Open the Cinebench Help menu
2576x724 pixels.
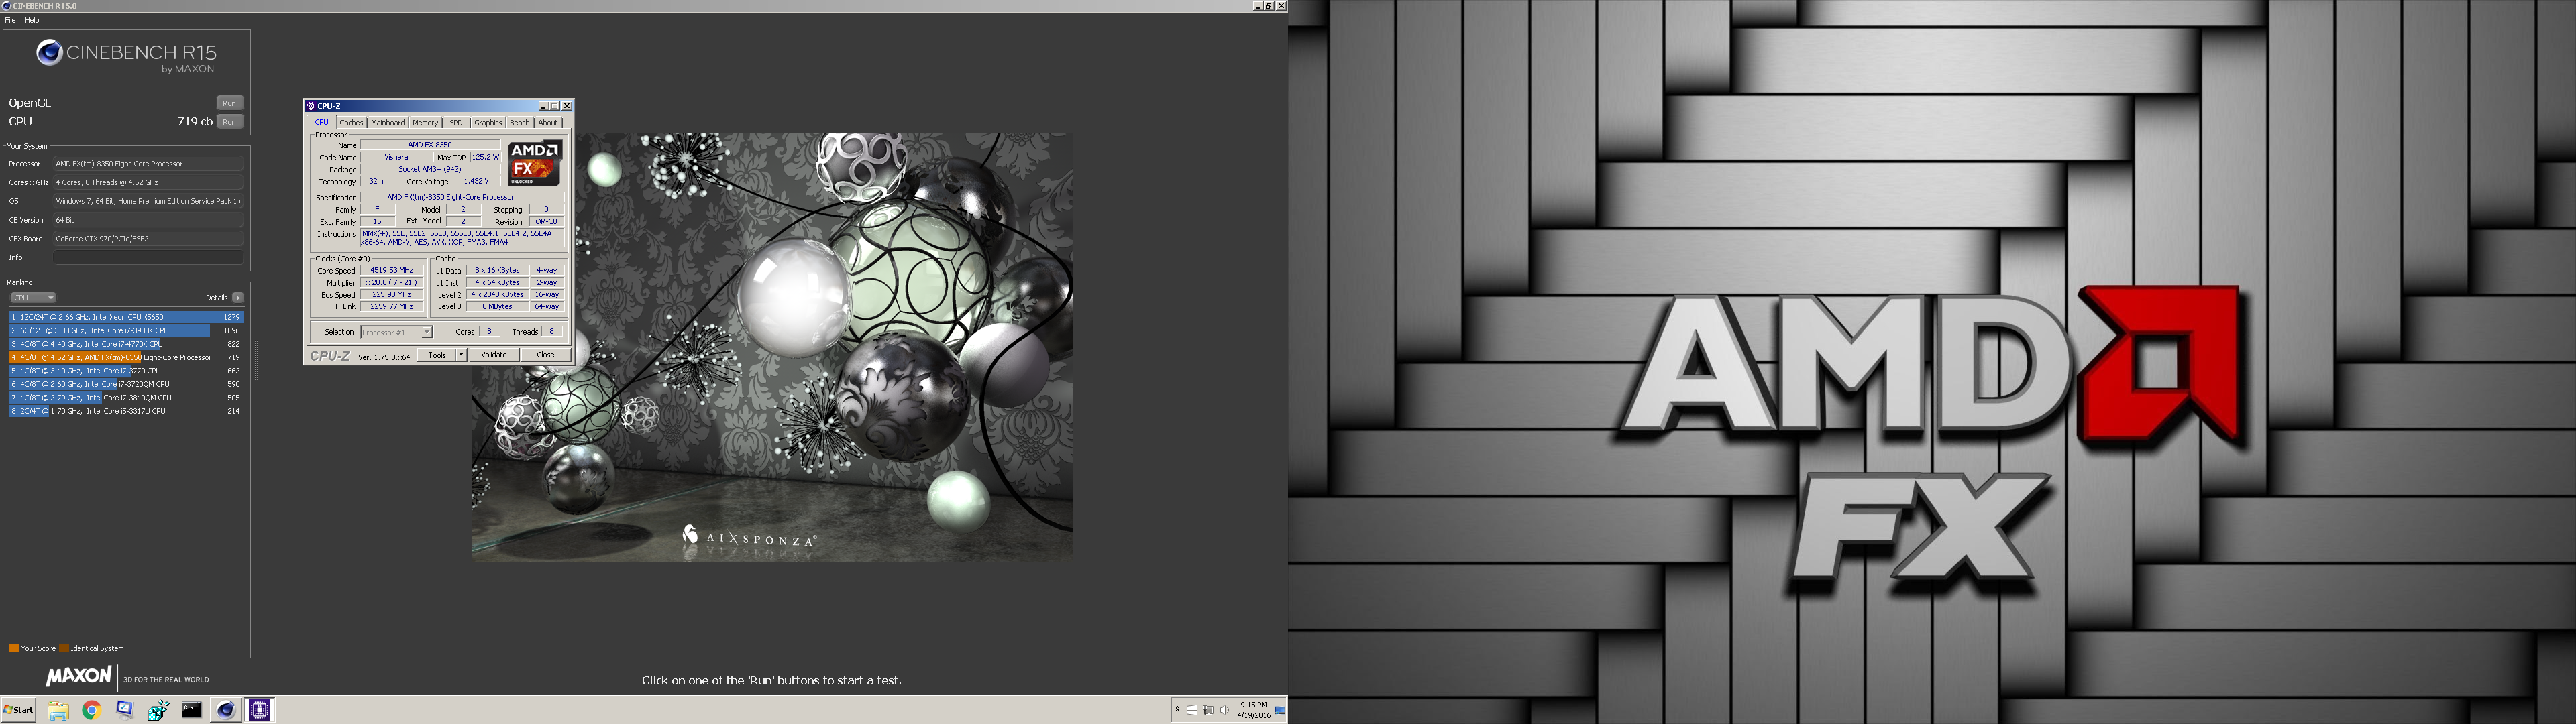pyautogui.click(x=32, y=20)
